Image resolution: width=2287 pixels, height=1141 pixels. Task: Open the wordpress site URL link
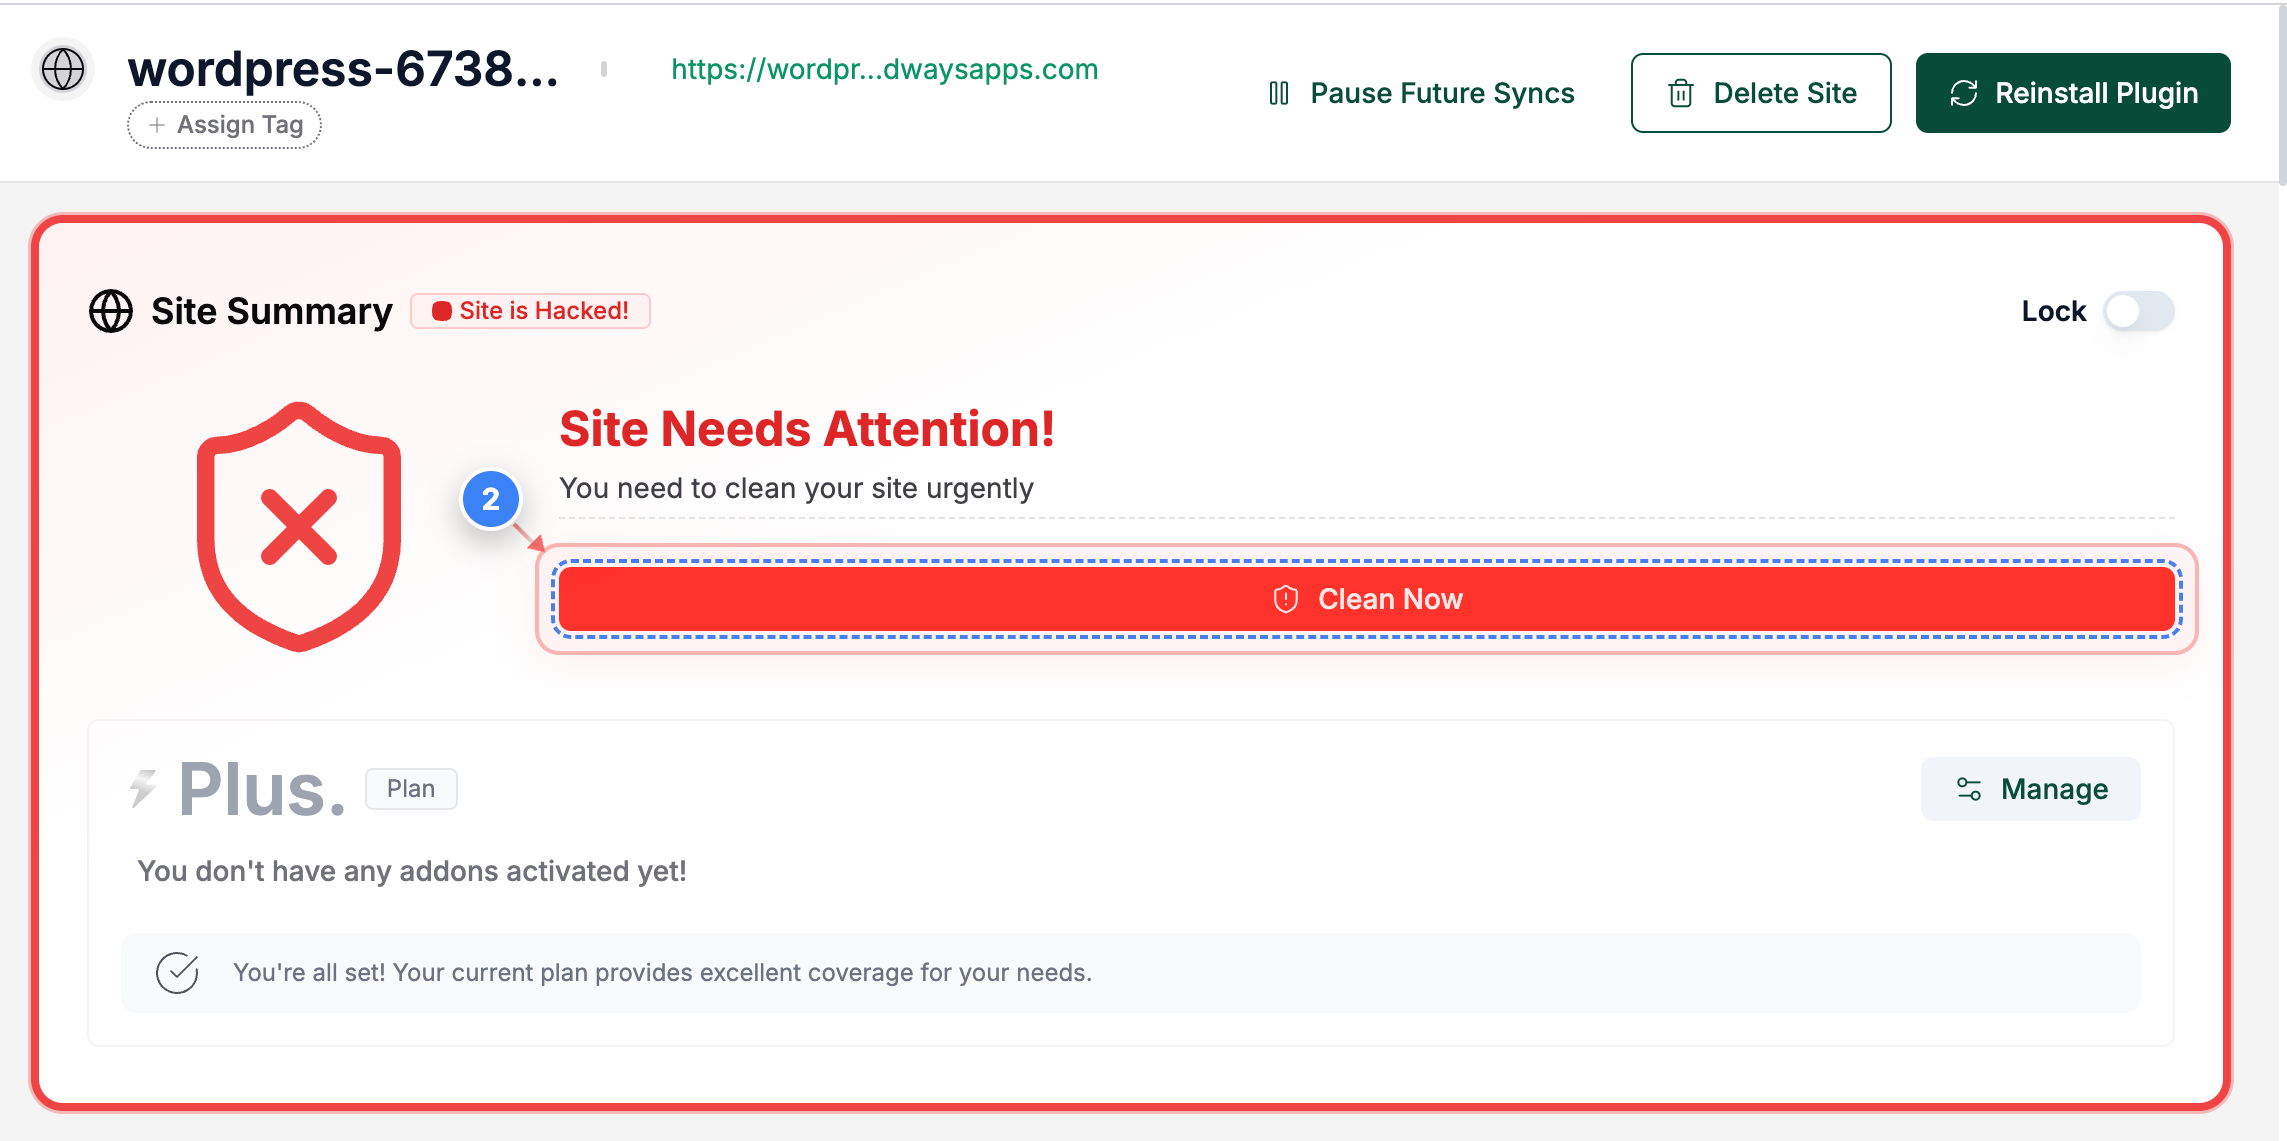[884, 70]
